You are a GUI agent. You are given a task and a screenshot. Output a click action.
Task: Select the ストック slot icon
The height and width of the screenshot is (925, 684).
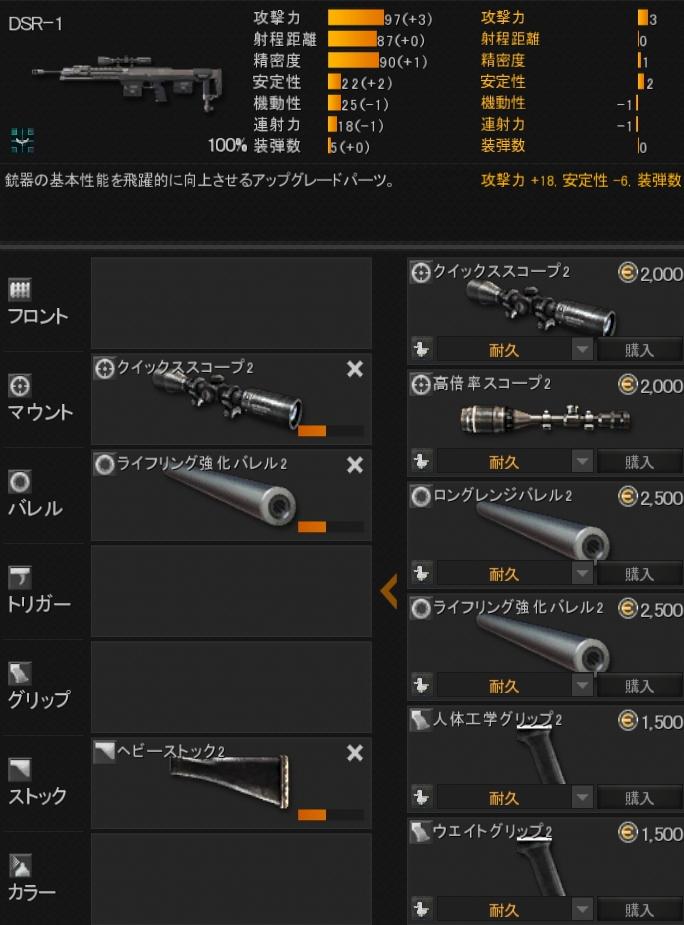pyautogui.click(x=19, y=769)
